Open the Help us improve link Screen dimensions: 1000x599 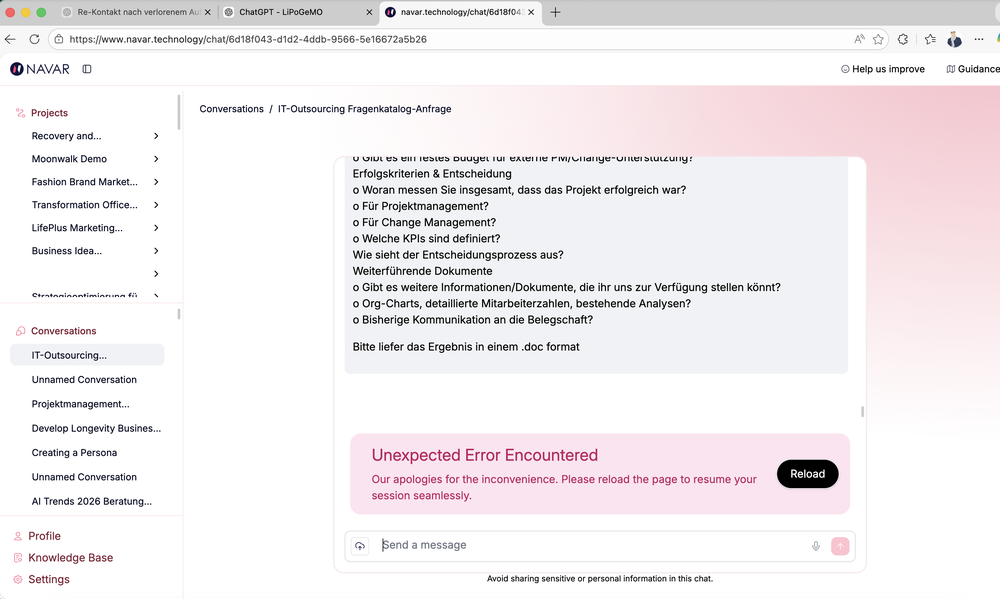[882, 69]
